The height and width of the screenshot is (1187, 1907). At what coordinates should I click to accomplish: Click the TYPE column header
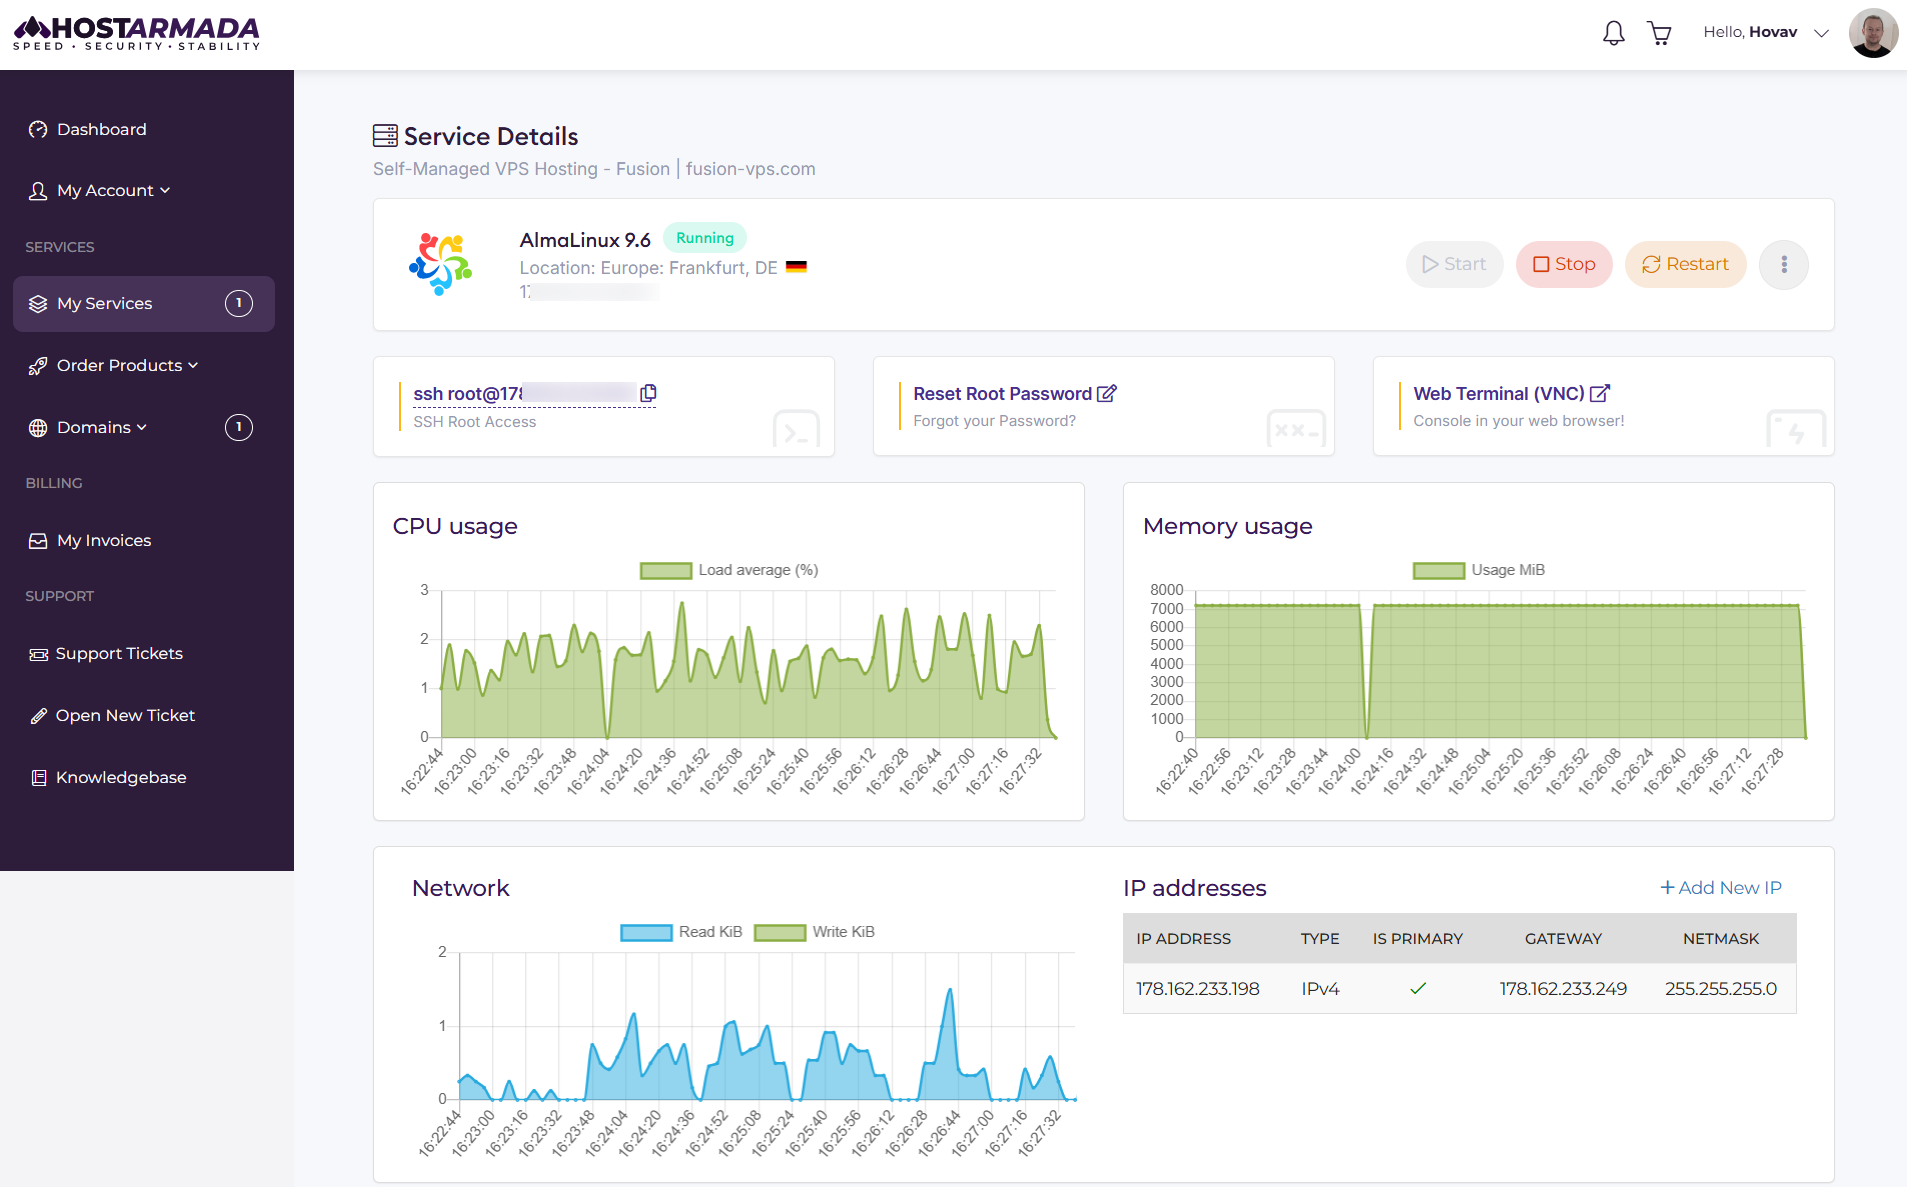[x=1320, y=939]
